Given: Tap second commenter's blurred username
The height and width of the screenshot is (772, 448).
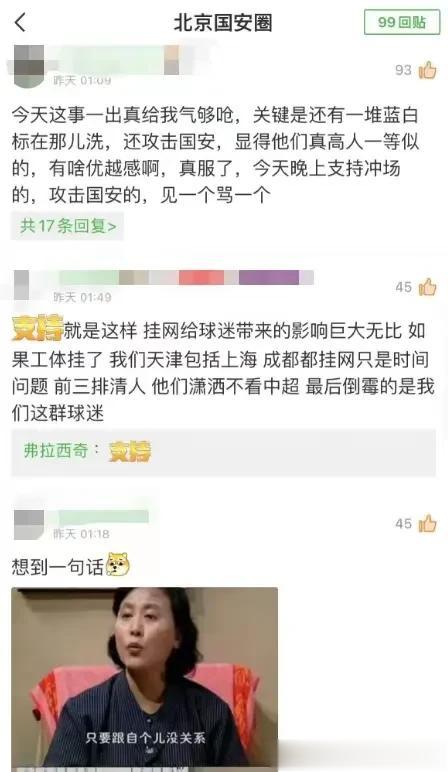Looking at the screenshot, I should click(x=186, y=277).
